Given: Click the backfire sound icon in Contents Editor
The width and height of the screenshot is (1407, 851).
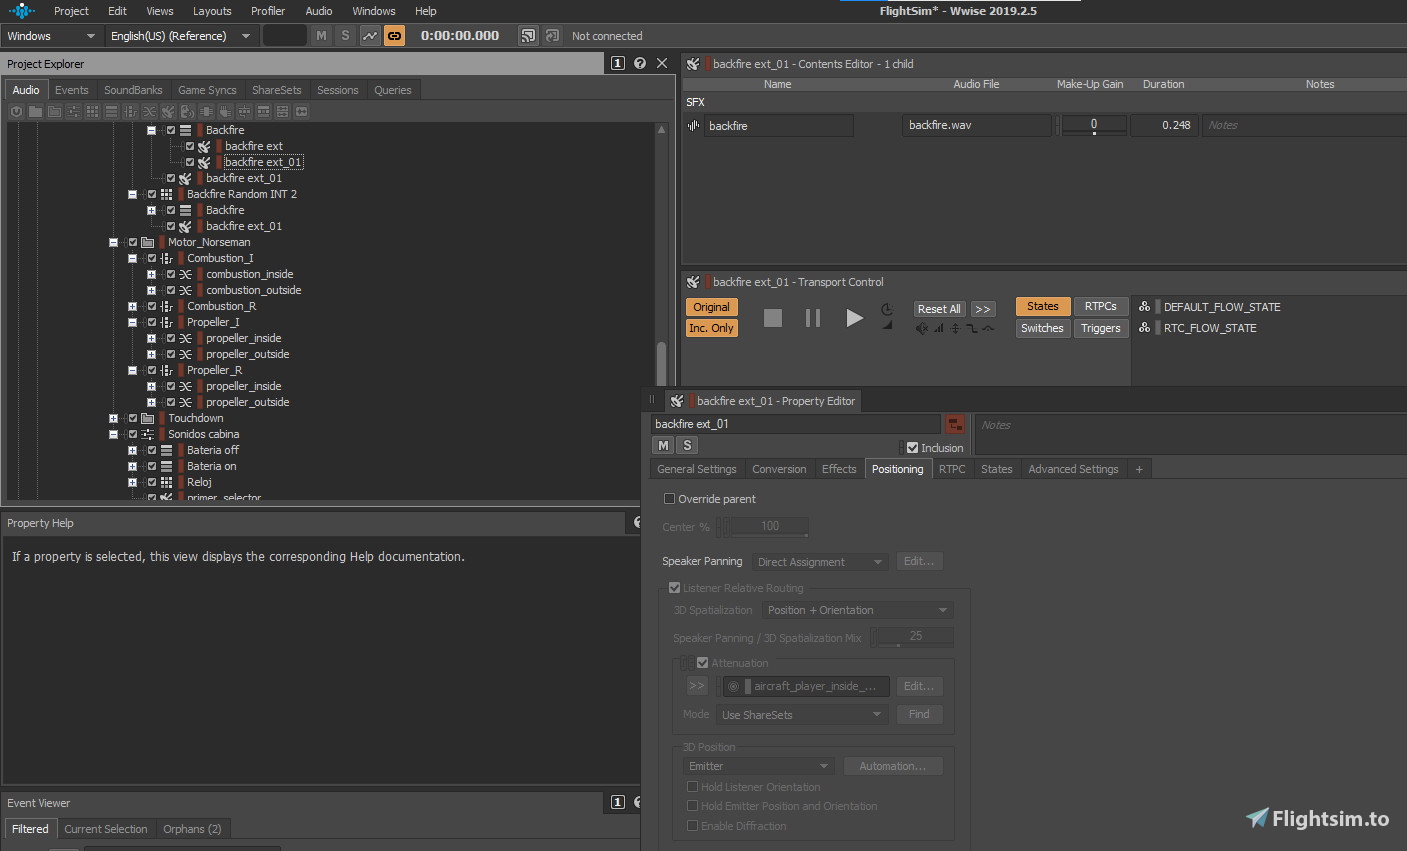Looking at the screenshot, I should (x=693, y=126).
